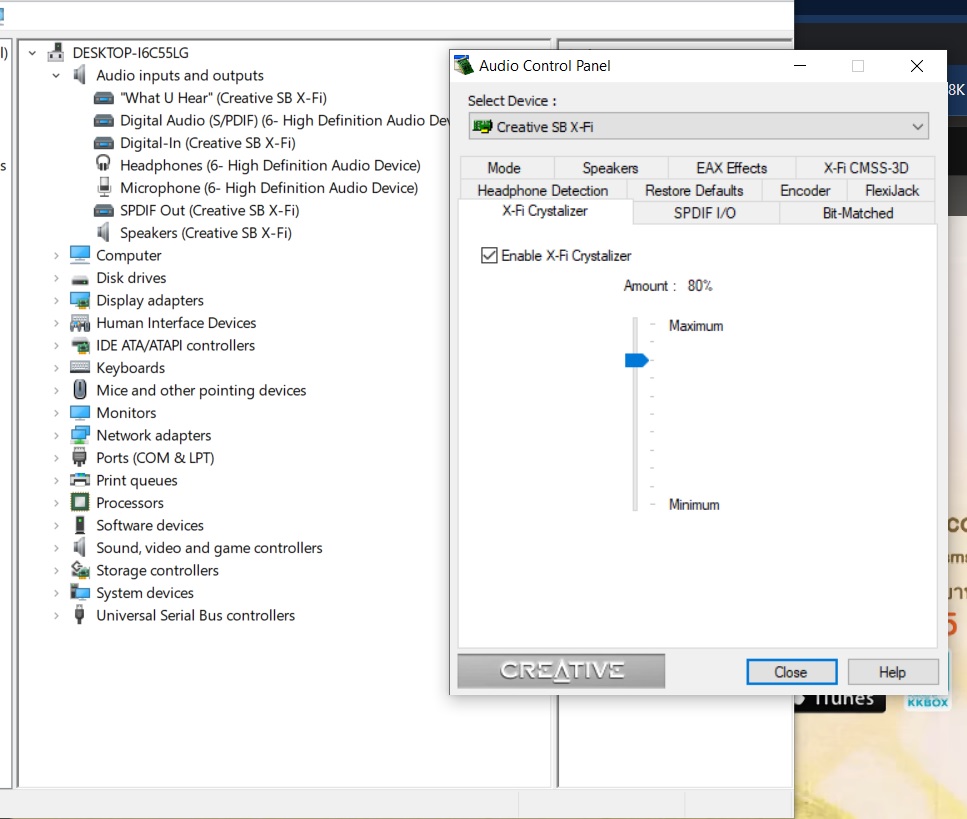The image size is (967, 819).
Task: Click the headphones icon in the device list
Action: (x=103, y=164)
